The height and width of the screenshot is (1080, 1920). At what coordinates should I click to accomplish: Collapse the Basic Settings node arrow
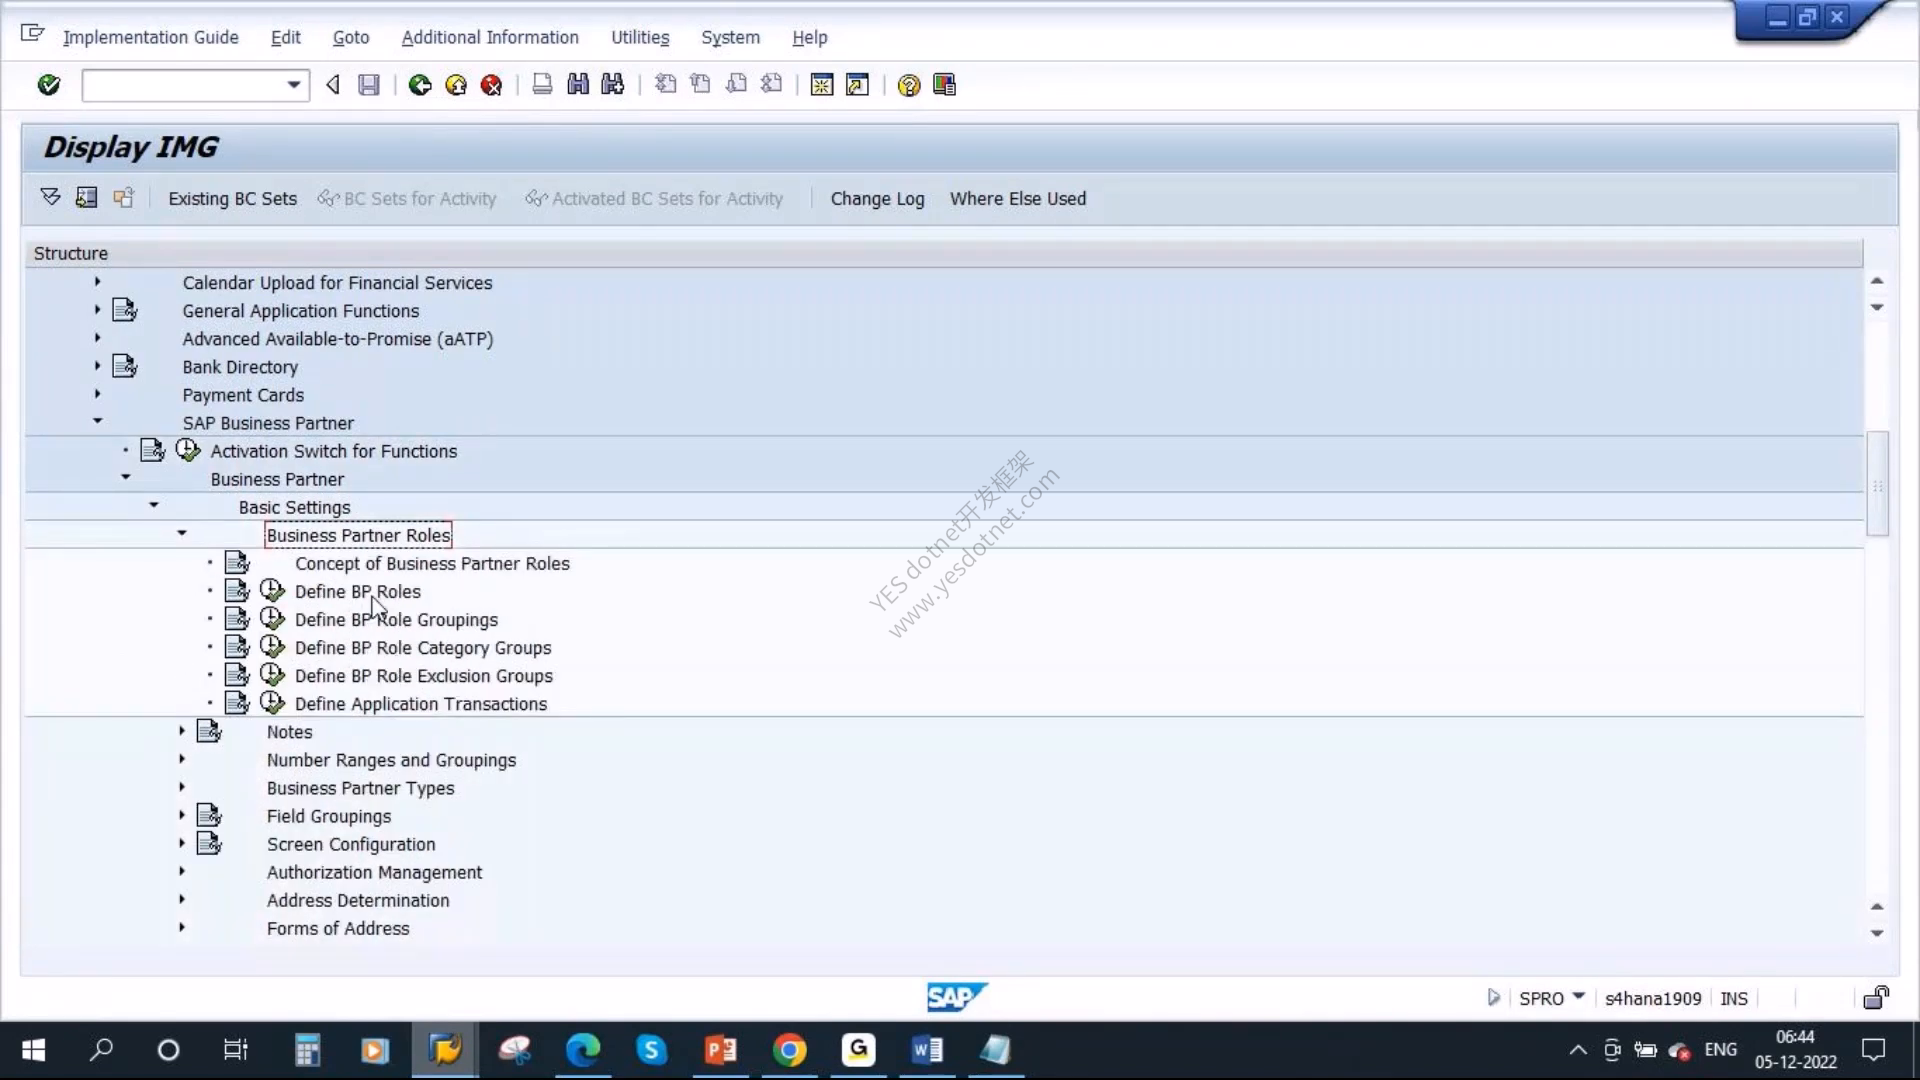154,505
